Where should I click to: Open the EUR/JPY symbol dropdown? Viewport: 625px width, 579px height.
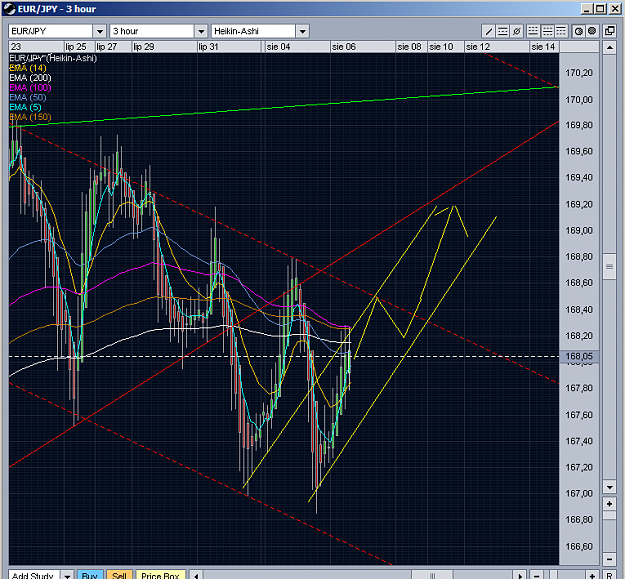coord(100,31)
